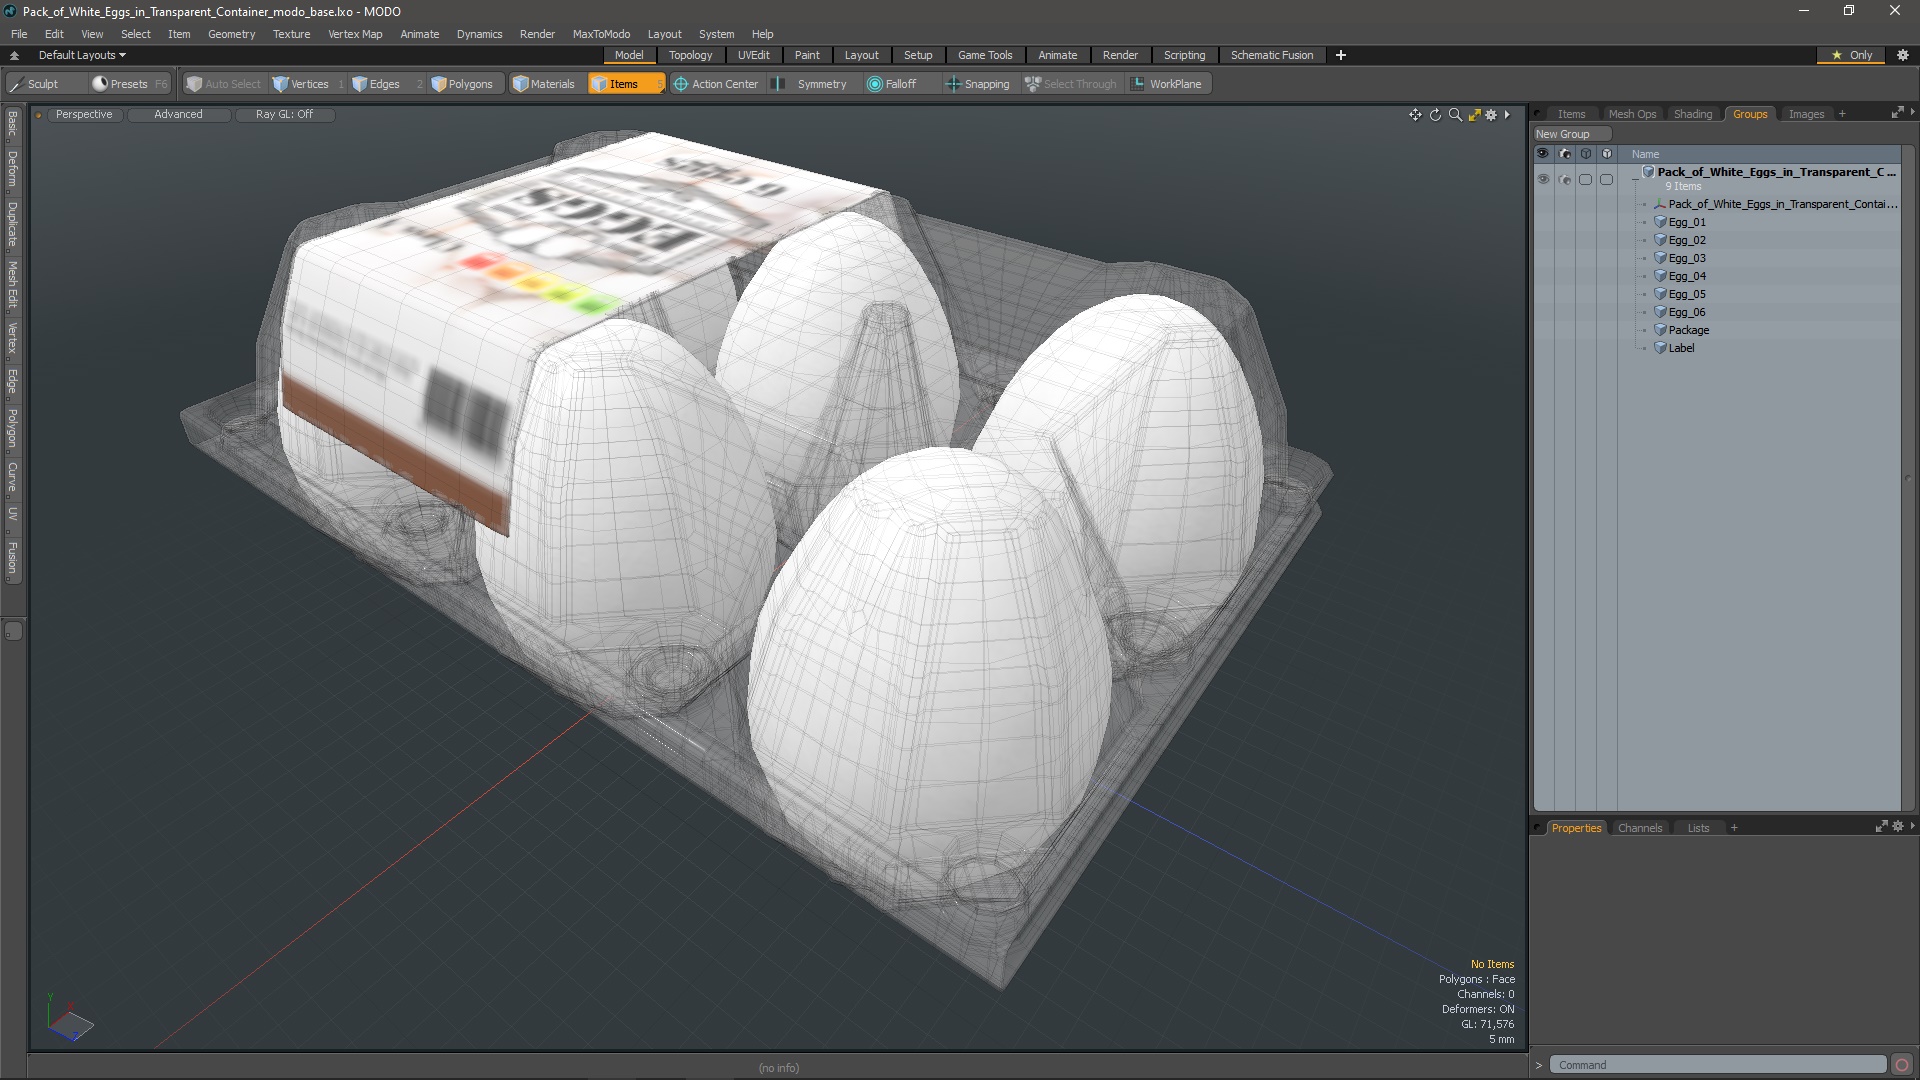
Task: Select the Package mesh item
Action: point(1688,330)
